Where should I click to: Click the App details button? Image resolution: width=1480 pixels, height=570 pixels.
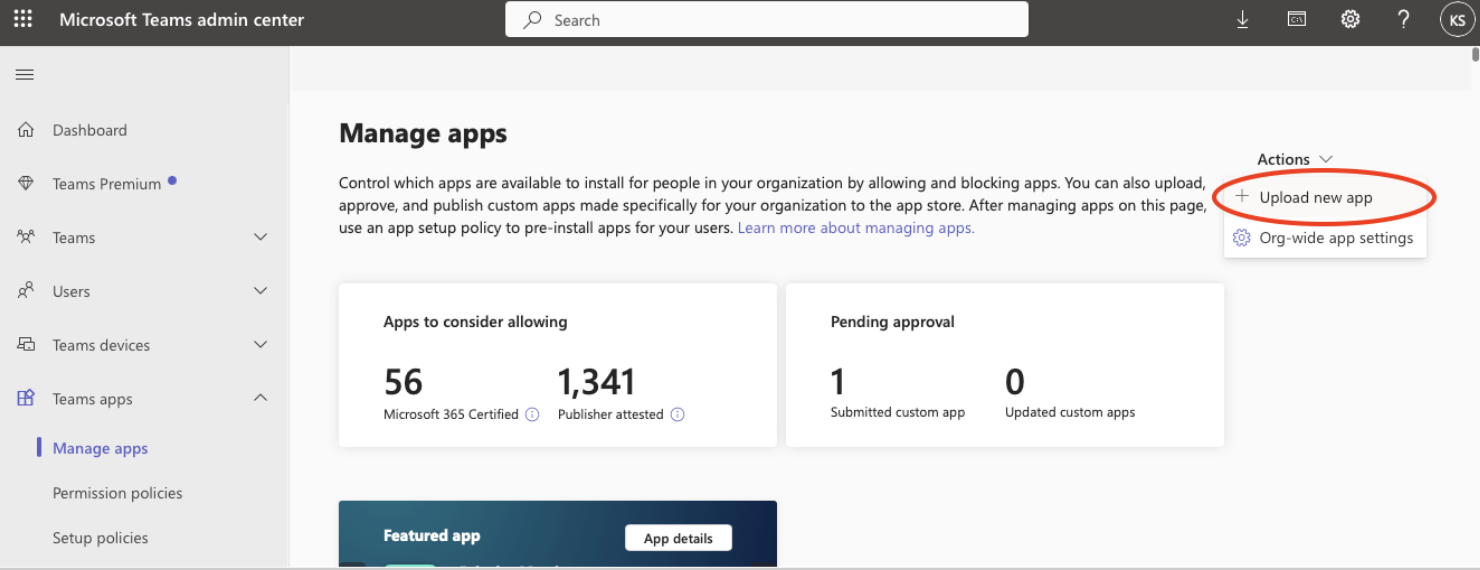coord(678,538)
